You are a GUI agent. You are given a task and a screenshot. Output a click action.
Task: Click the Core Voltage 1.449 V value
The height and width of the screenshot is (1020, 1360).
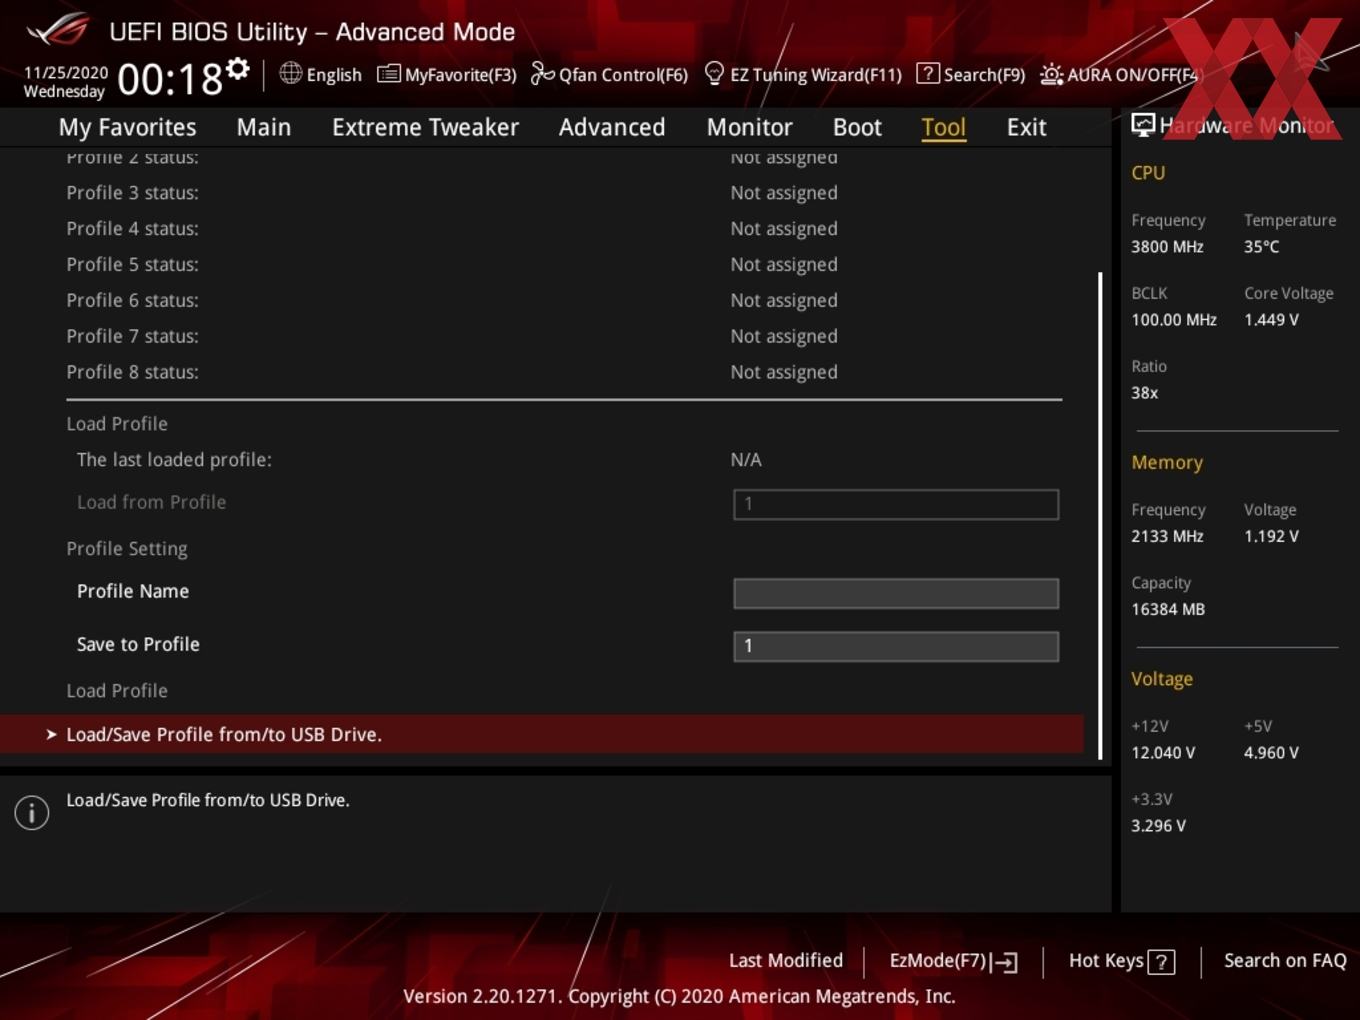click(x=1271, y=320)
